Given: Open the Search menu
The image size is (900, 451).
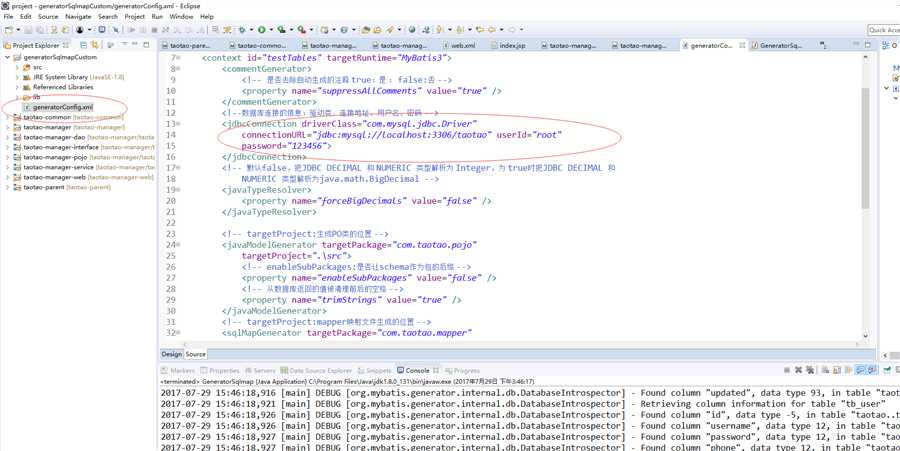Looking at the screenshot, I should tap(108, 17).
